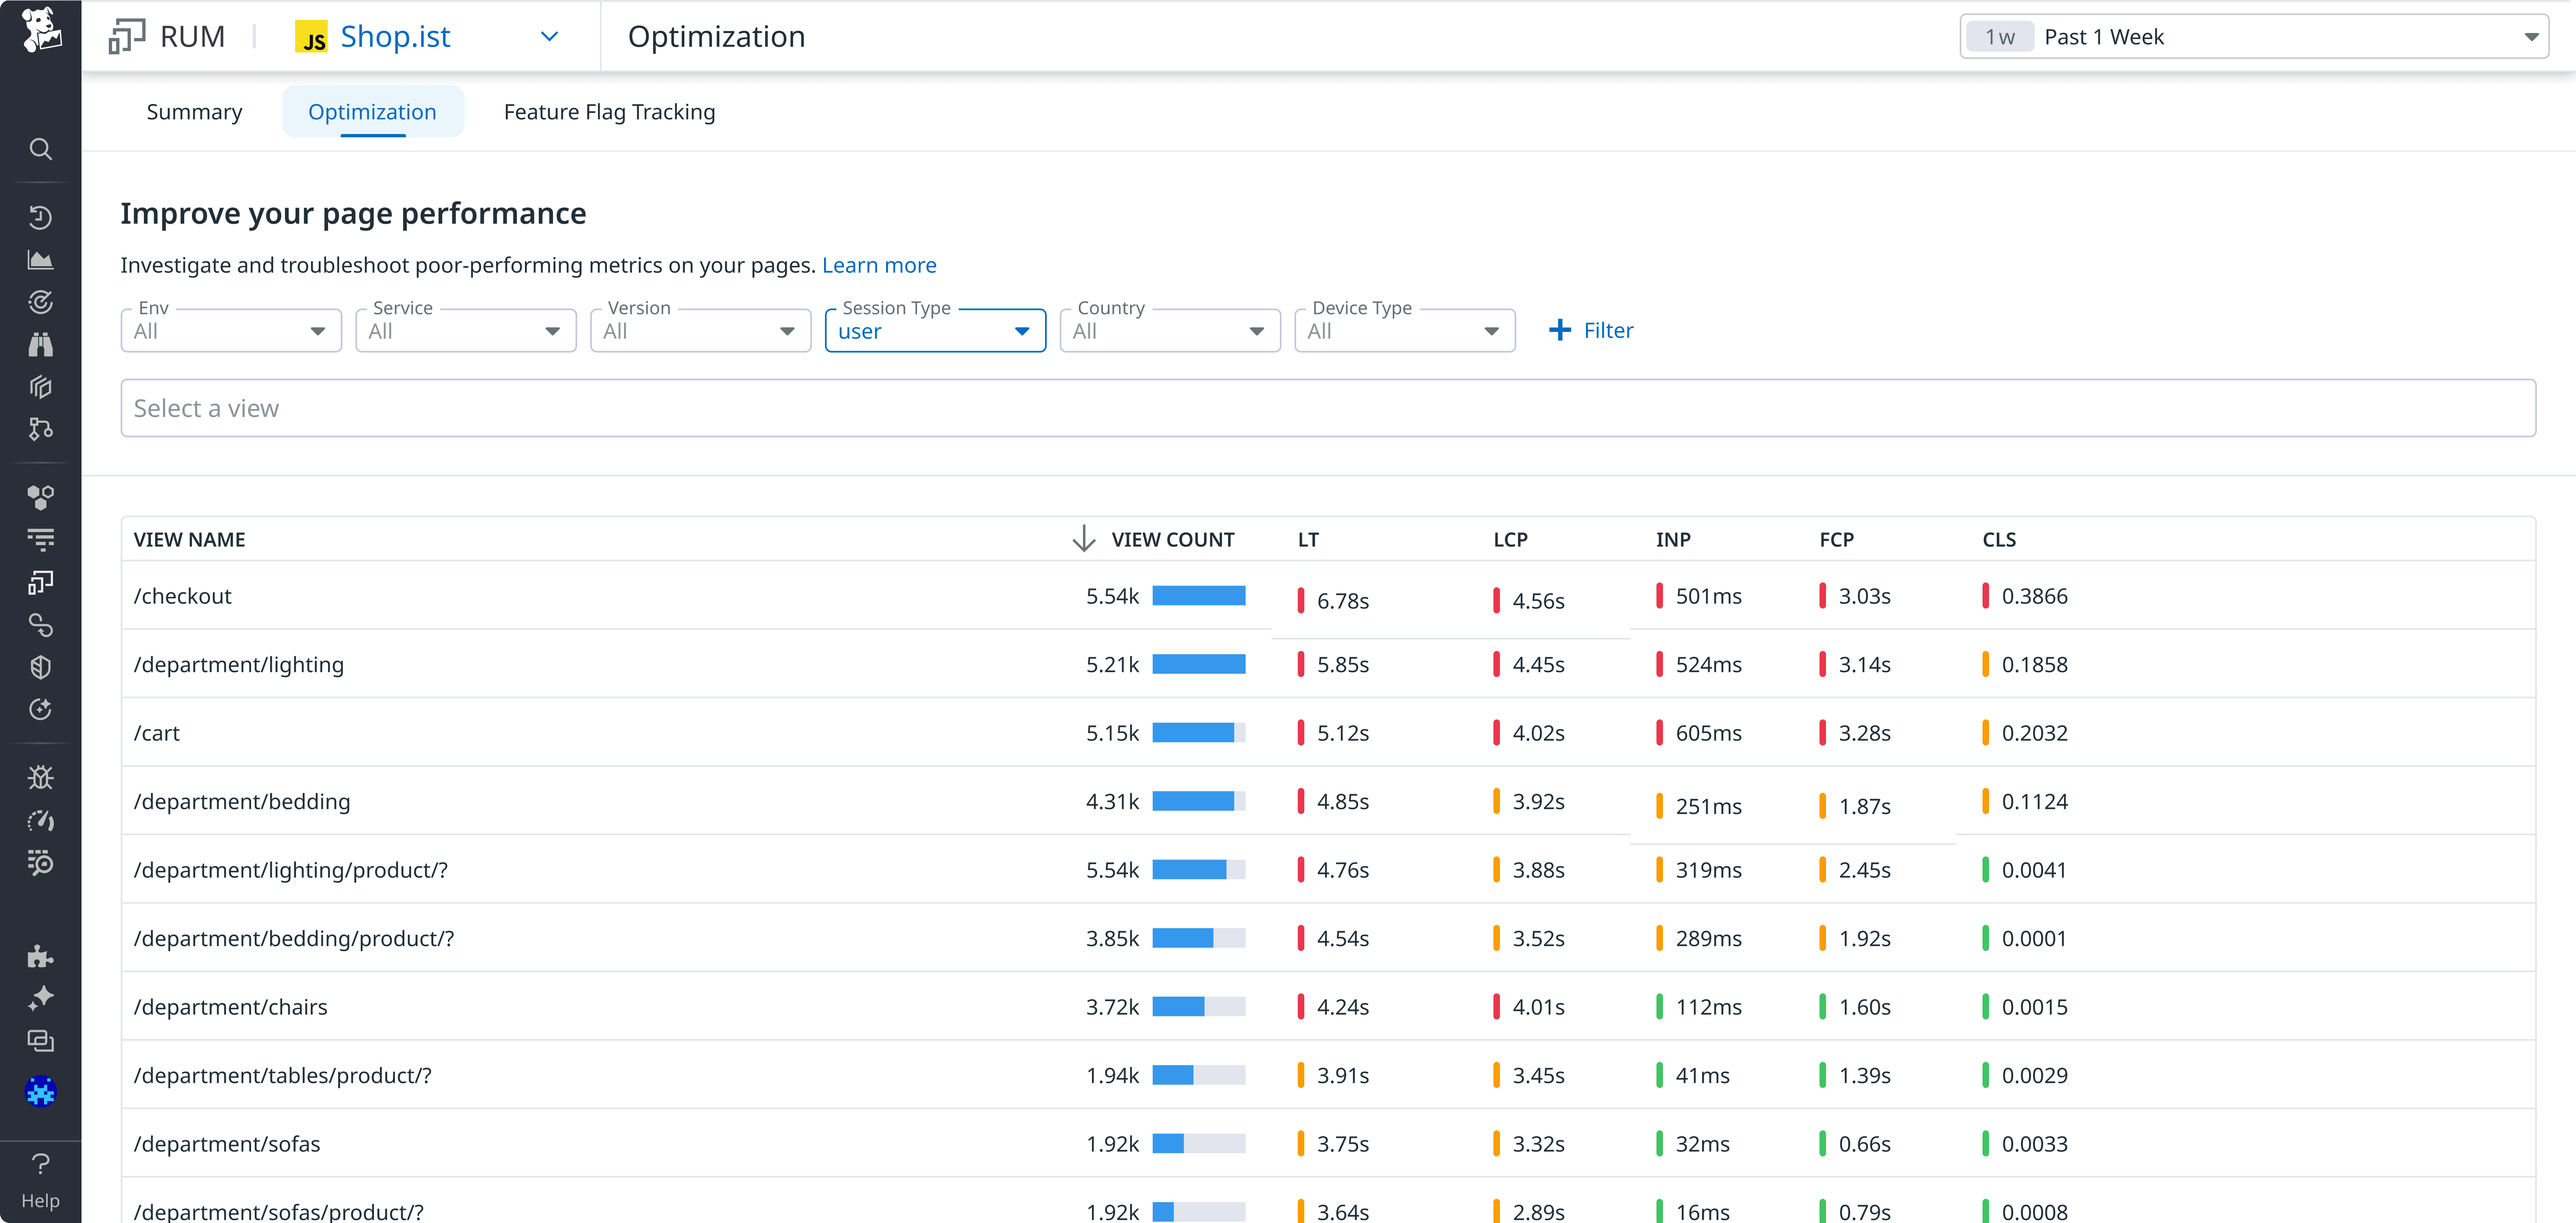Open the recent history clock icon

click(41, 216)
